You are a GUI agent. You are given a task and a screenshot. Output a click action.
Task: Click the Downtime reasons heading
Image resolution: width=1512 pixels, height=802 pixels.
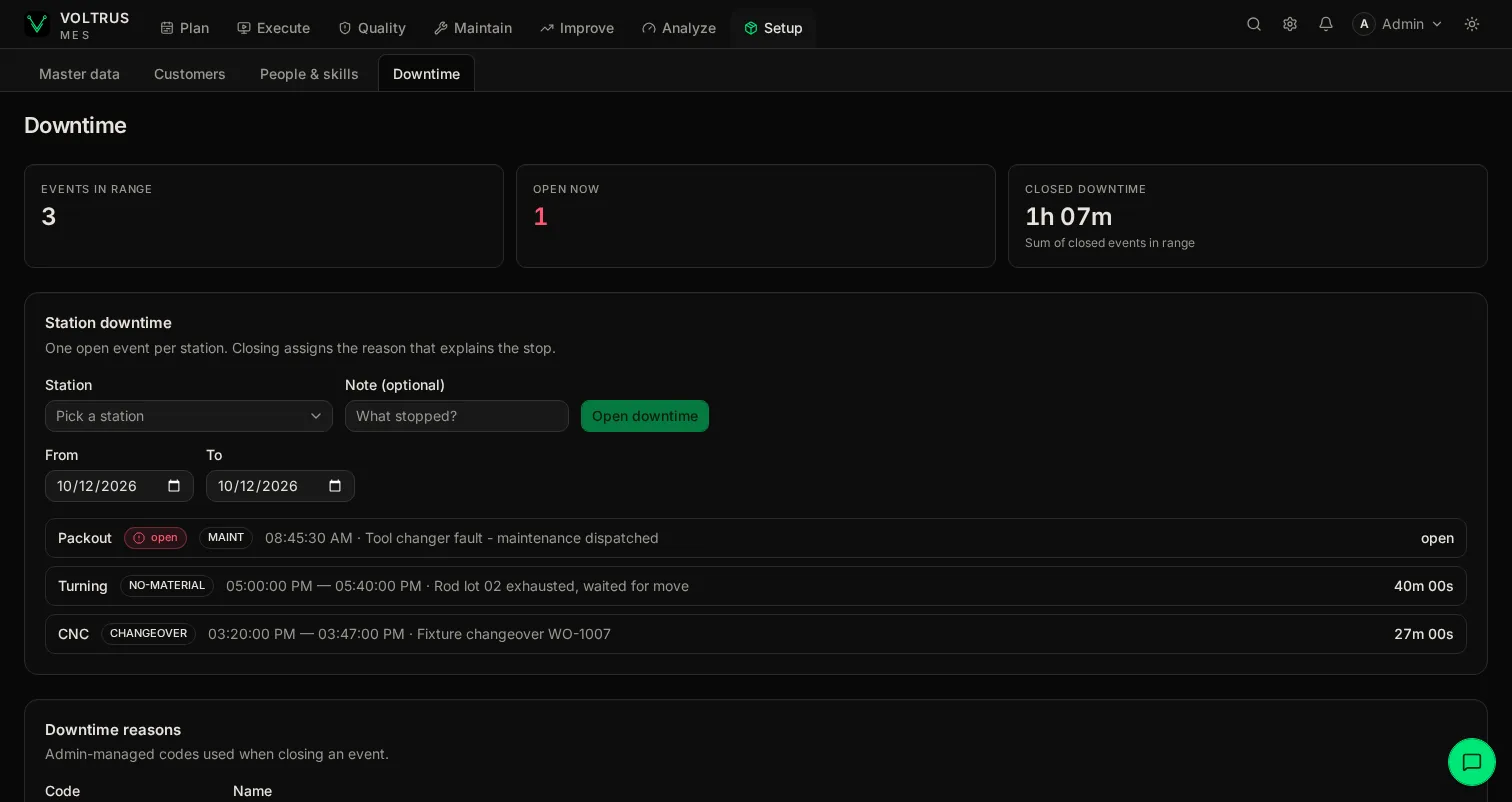(113, 730)
